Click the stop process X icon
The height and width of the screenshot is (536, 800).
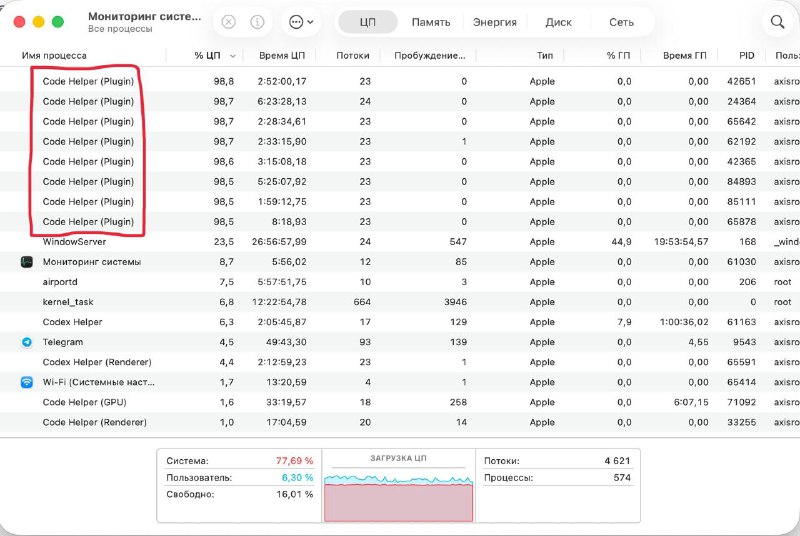point(229,22)
